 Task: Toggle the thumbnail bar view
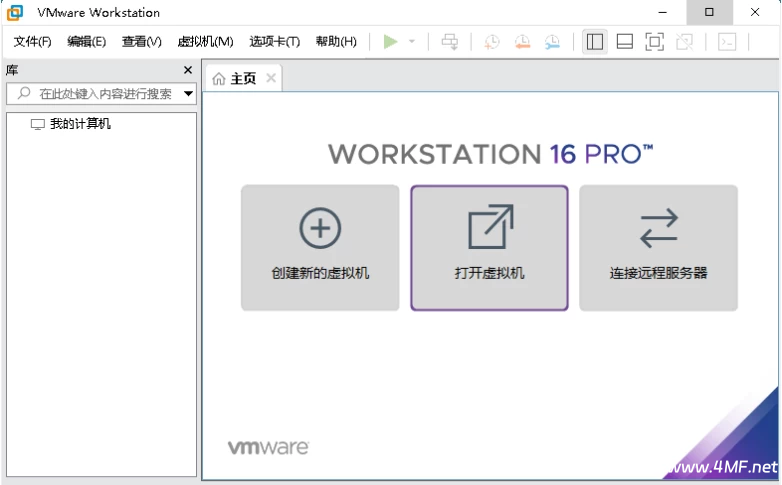[624, 41]
